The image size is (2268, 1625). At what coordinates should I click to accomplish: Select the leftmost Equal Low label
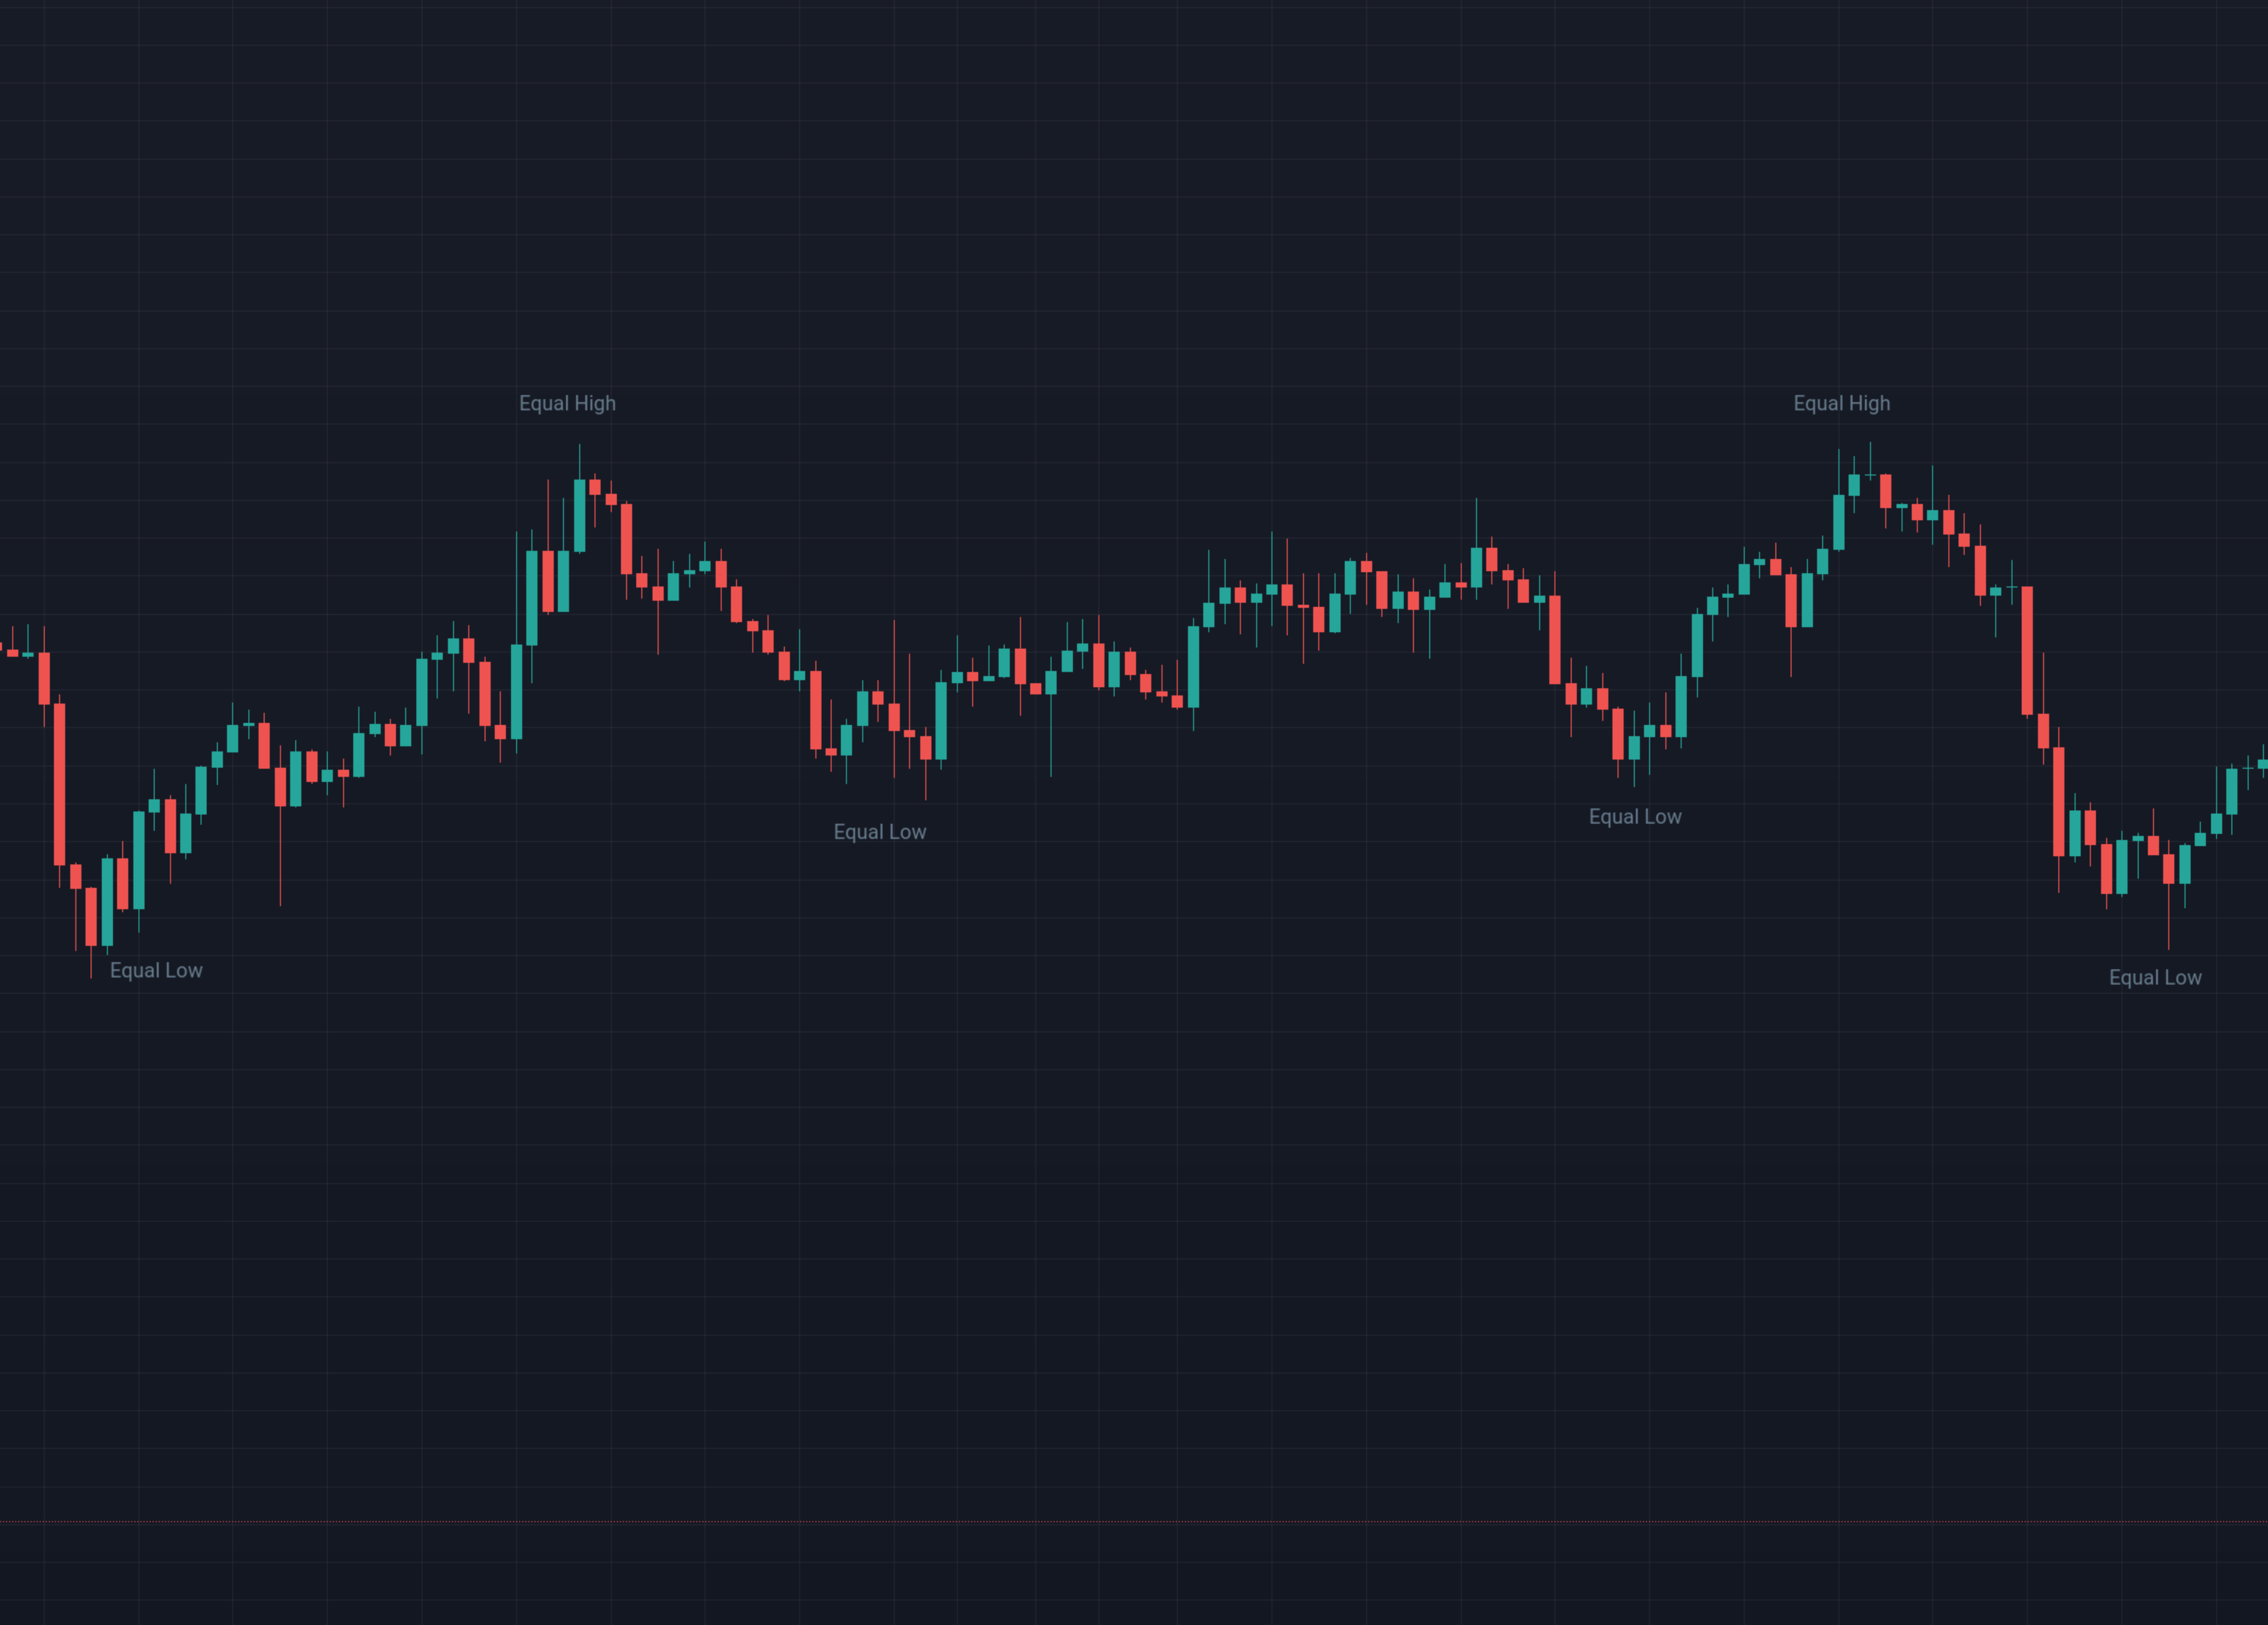click(x=156, y=970)
